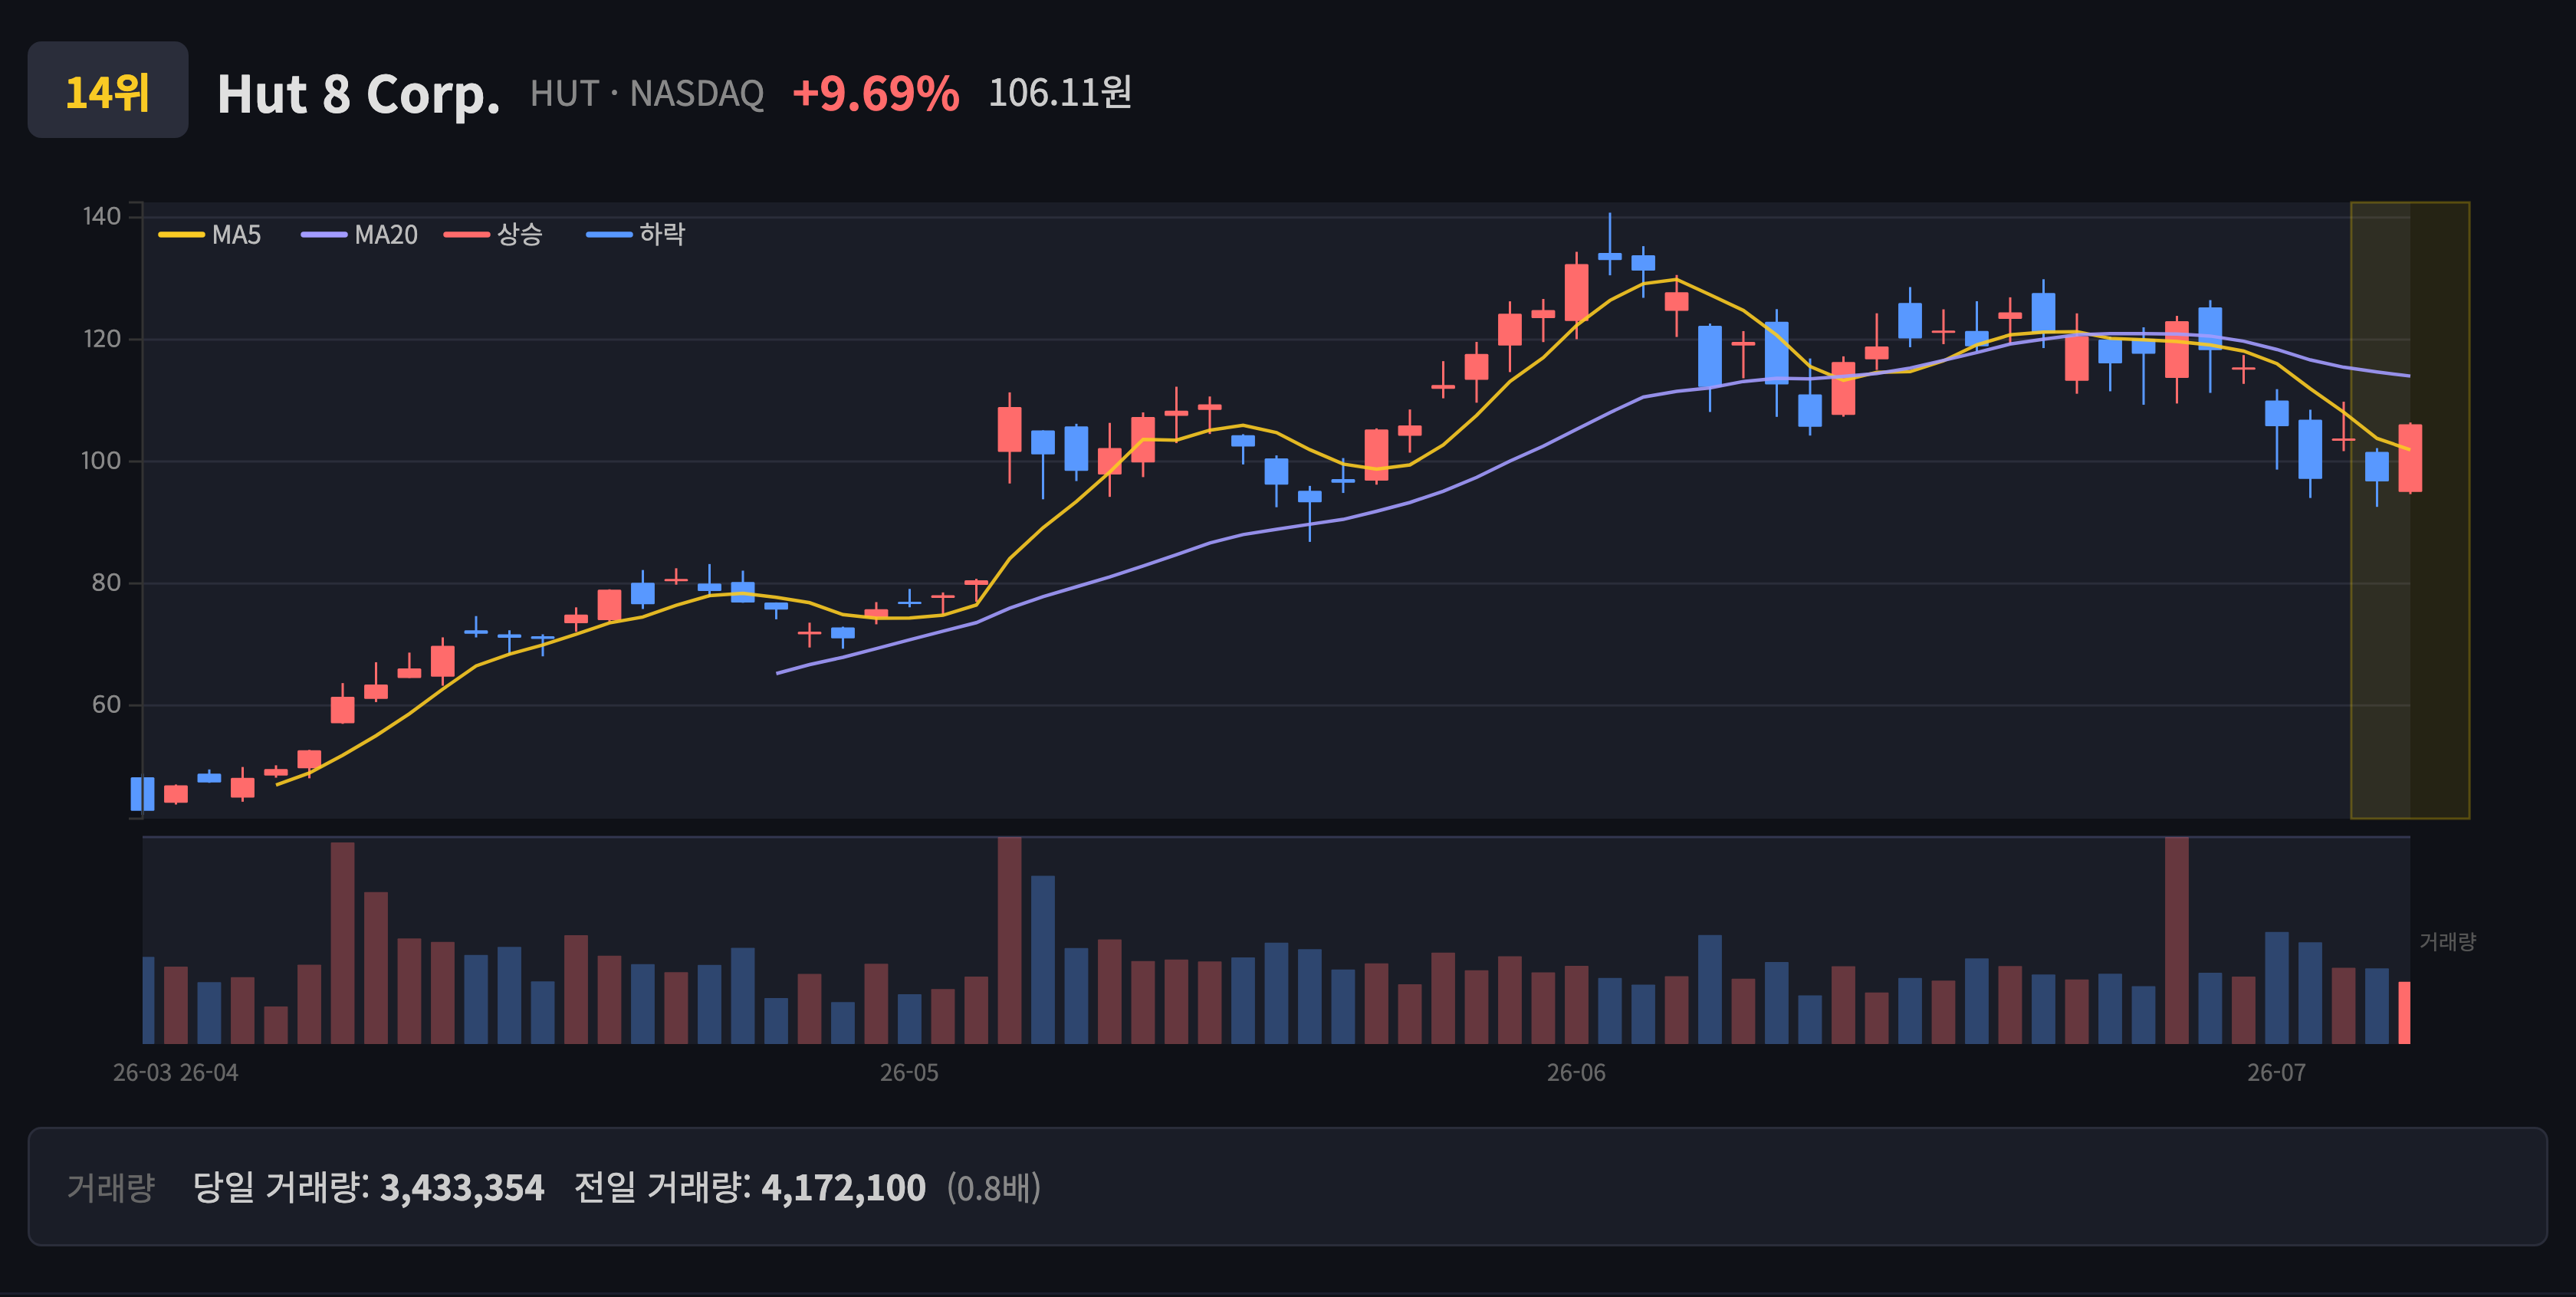Toggle the 상승 legend entry

click(494, 235)
